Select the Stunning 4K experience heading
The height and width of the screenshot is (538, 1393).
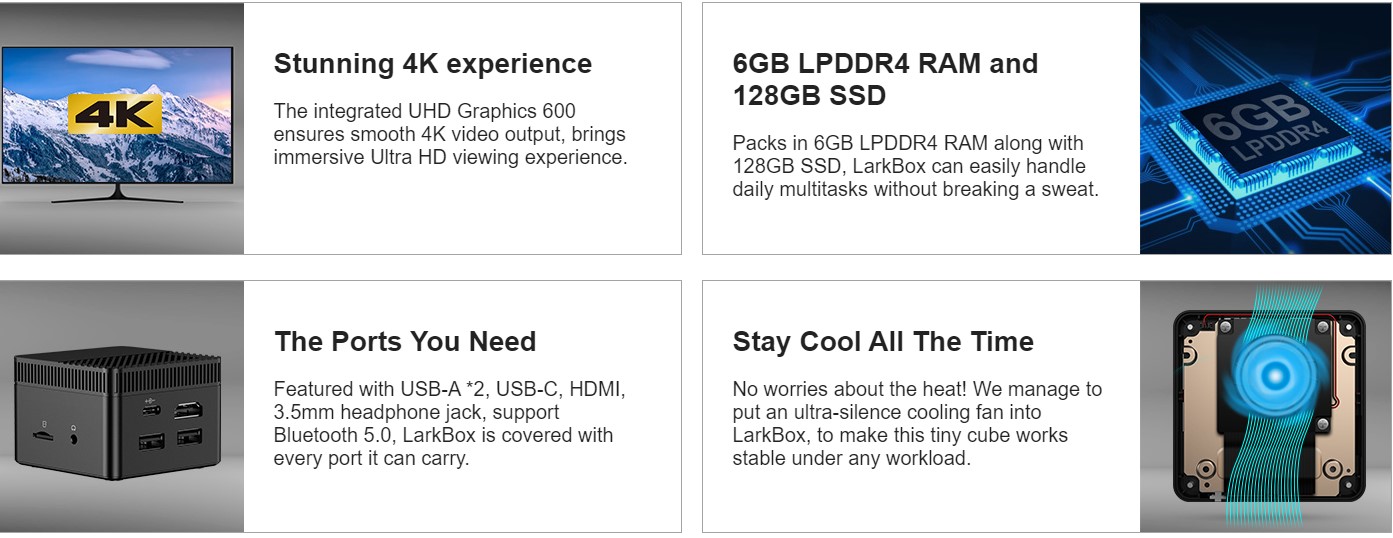point(433,64)
